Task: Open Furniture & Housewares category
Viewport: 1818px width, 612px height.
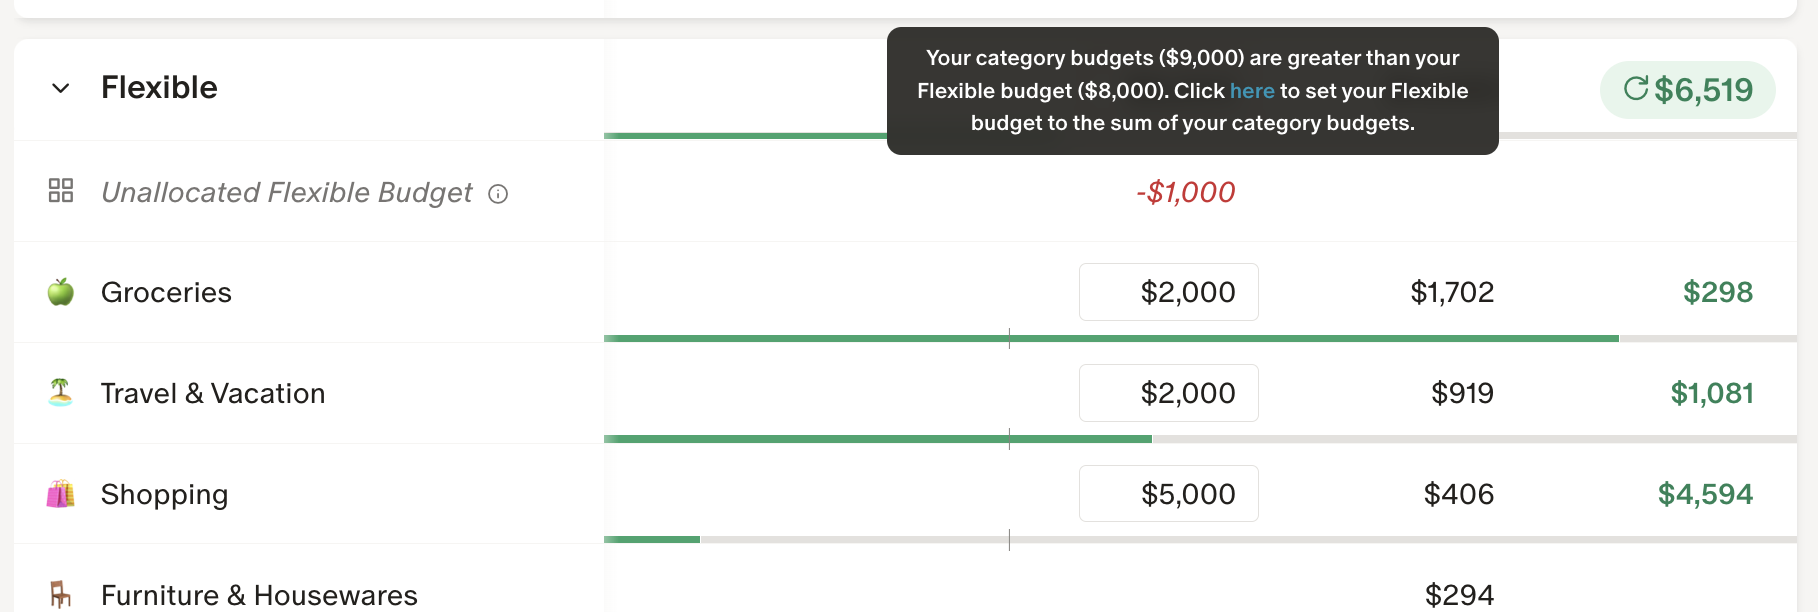Action: (259, 595)
